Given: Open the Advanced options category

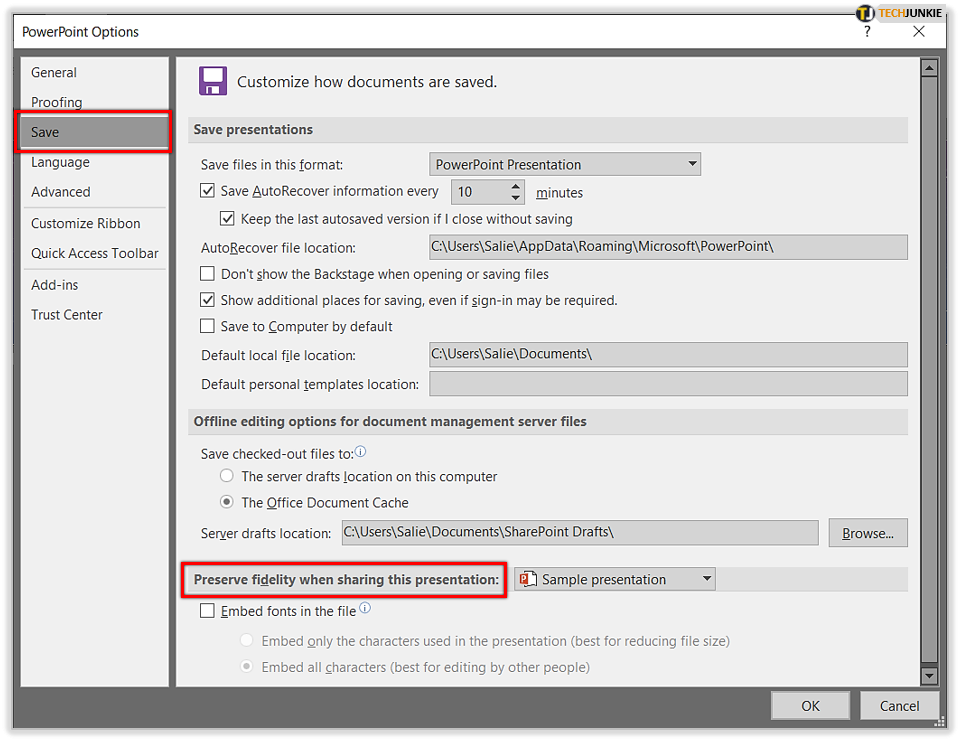Looking at the screenshot, I should pos(61,192).
